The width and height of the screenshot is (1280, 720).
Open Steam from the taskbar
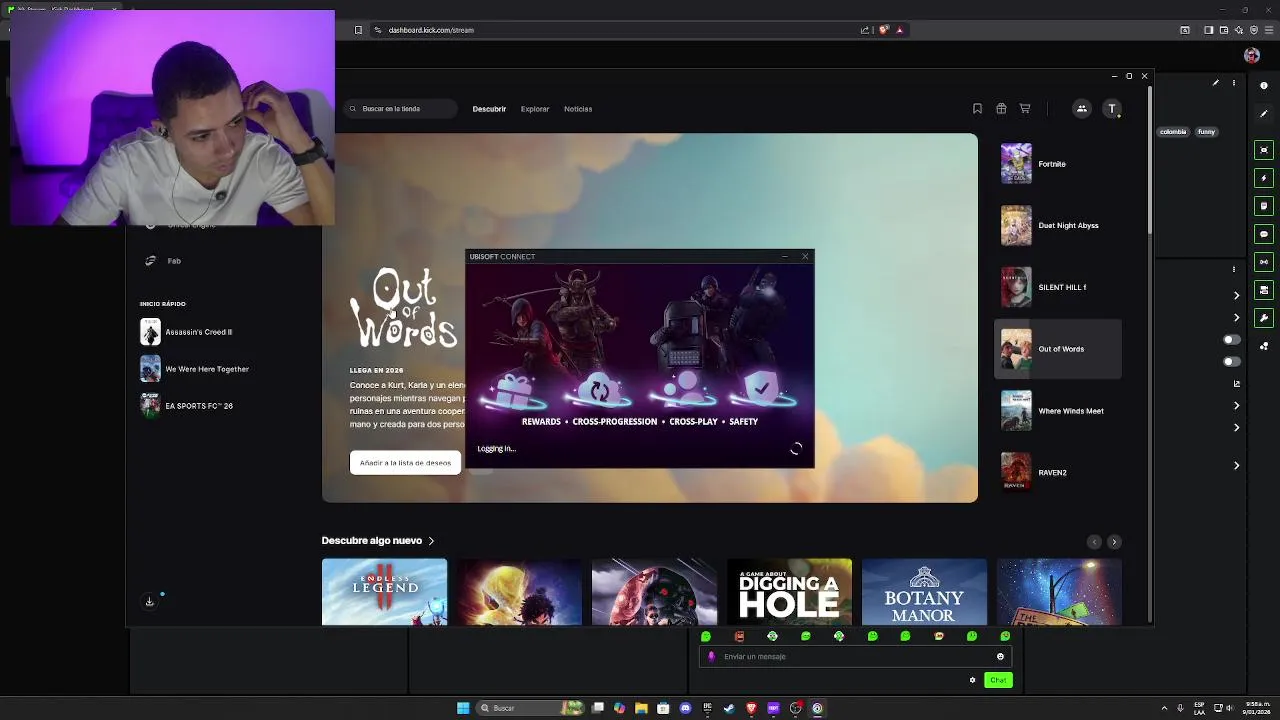click(x=729, y=708)
